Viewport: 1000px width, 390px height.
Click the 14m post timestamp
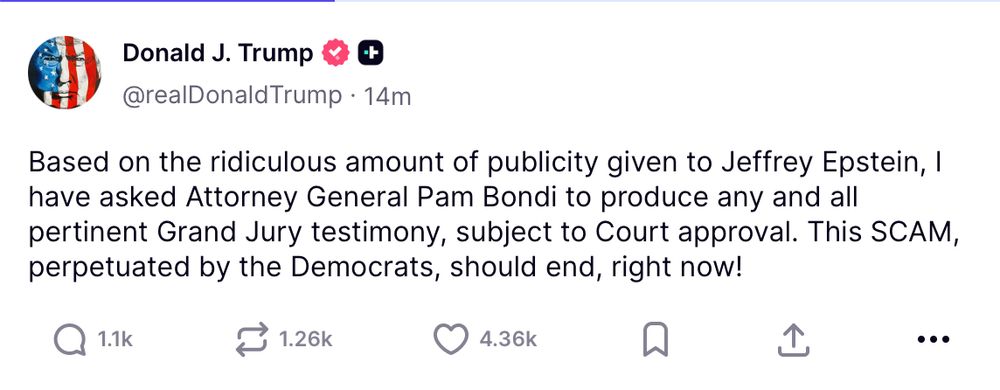(x=386, y=96)
